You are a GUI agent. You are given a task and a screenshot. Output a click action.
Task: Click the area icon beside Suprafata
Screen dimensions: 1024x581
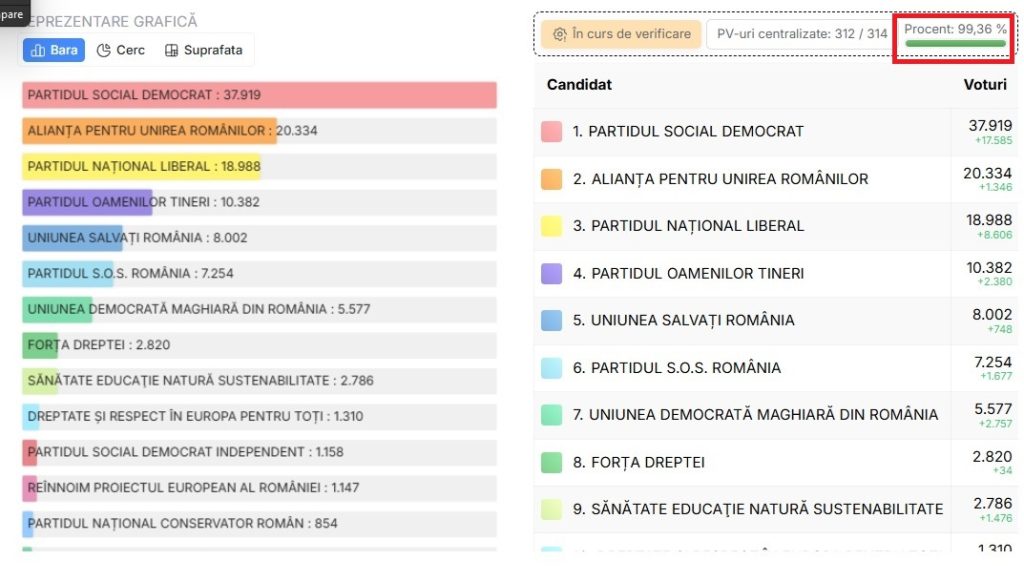click(172, 50)
